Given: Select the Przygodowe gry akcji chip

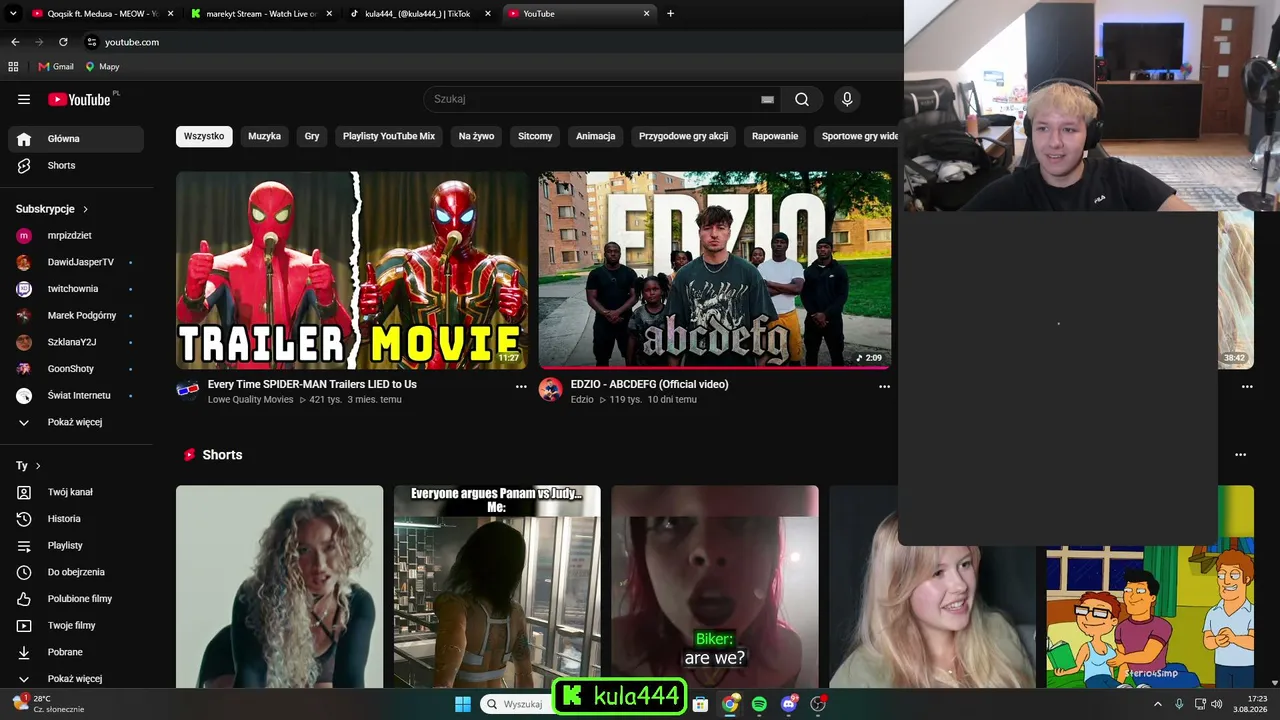Looking at the screenshot, I should (684, 136).
